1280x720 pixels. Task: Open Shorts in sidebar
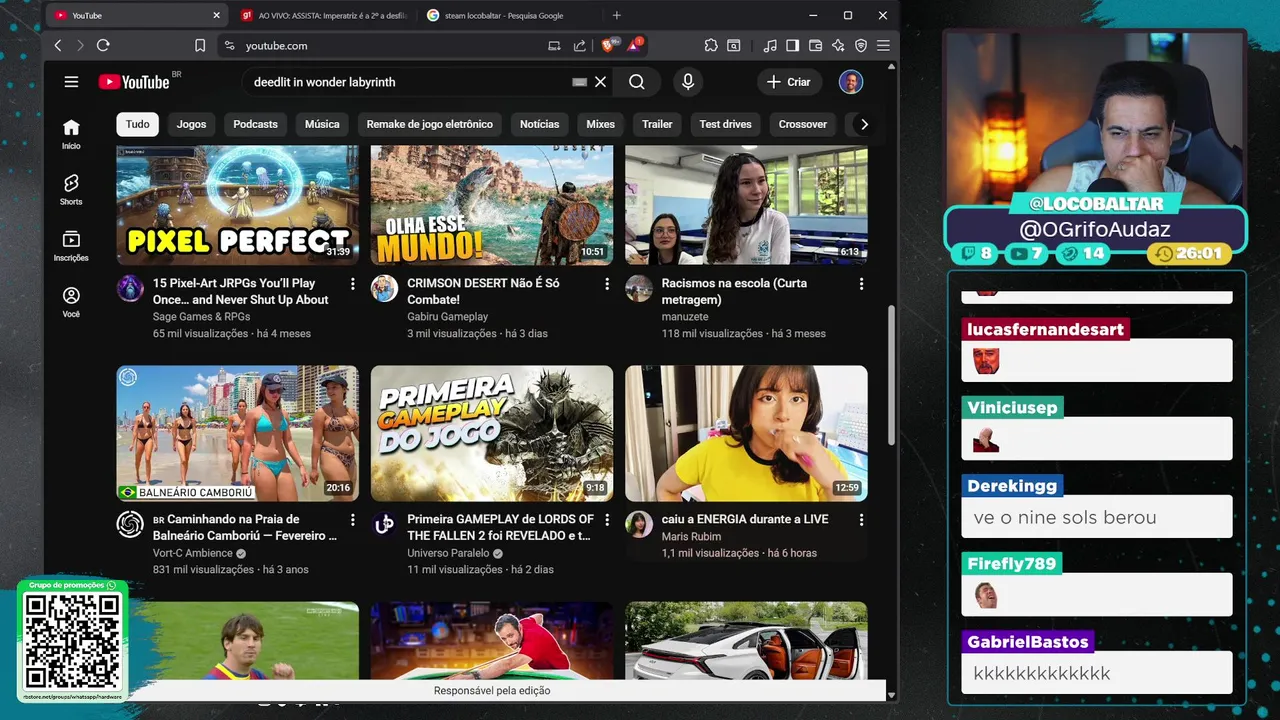click(71, 189)
